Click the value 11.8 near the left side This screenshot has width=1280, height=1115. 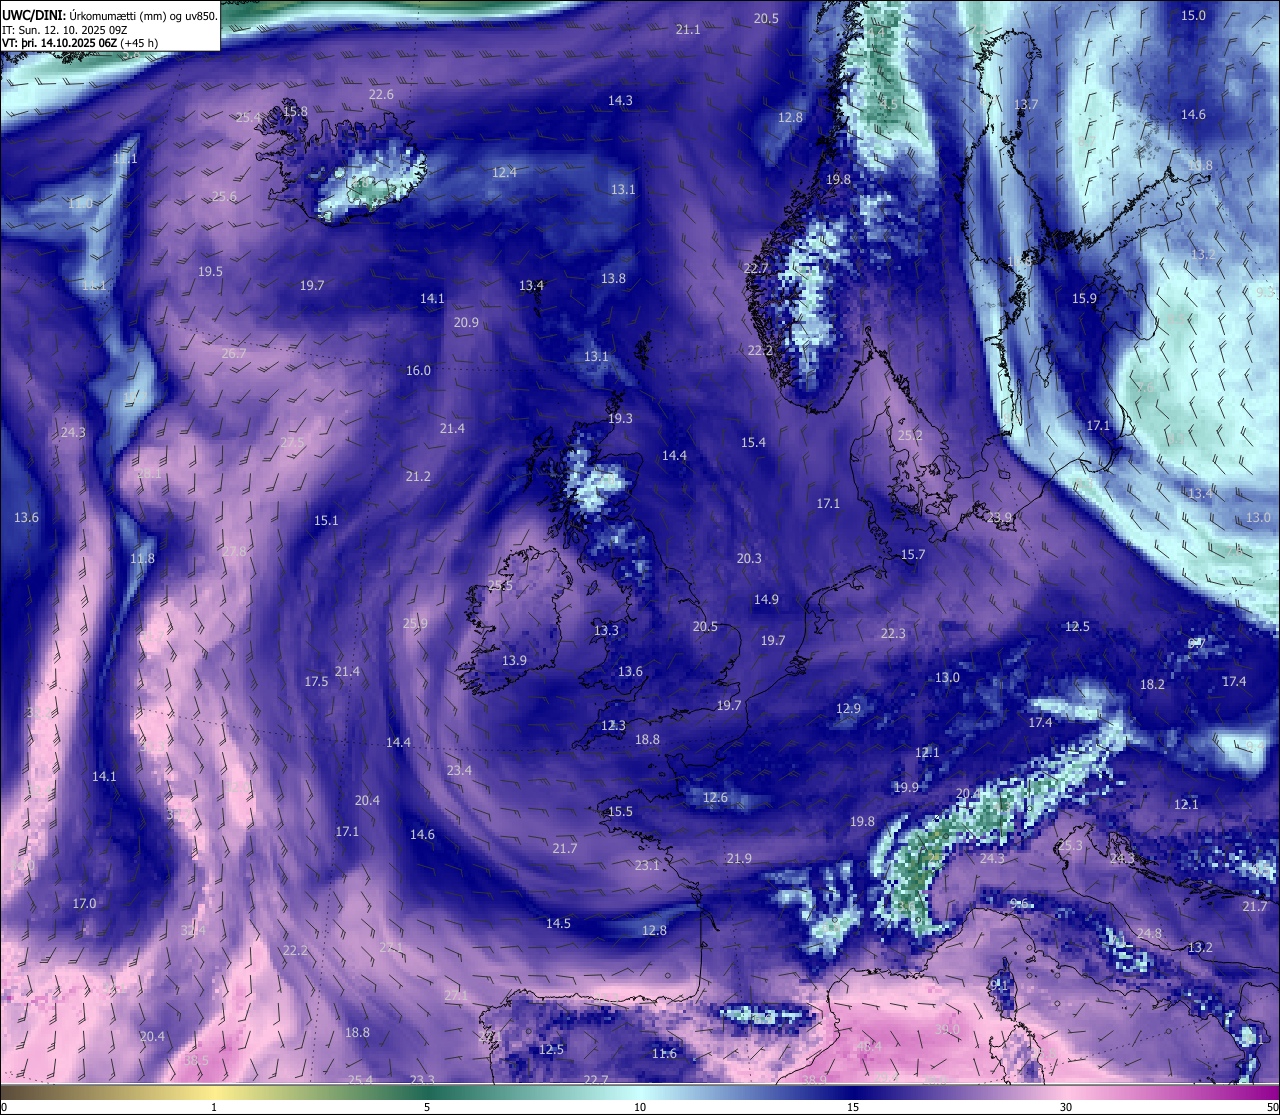point(142,558)
